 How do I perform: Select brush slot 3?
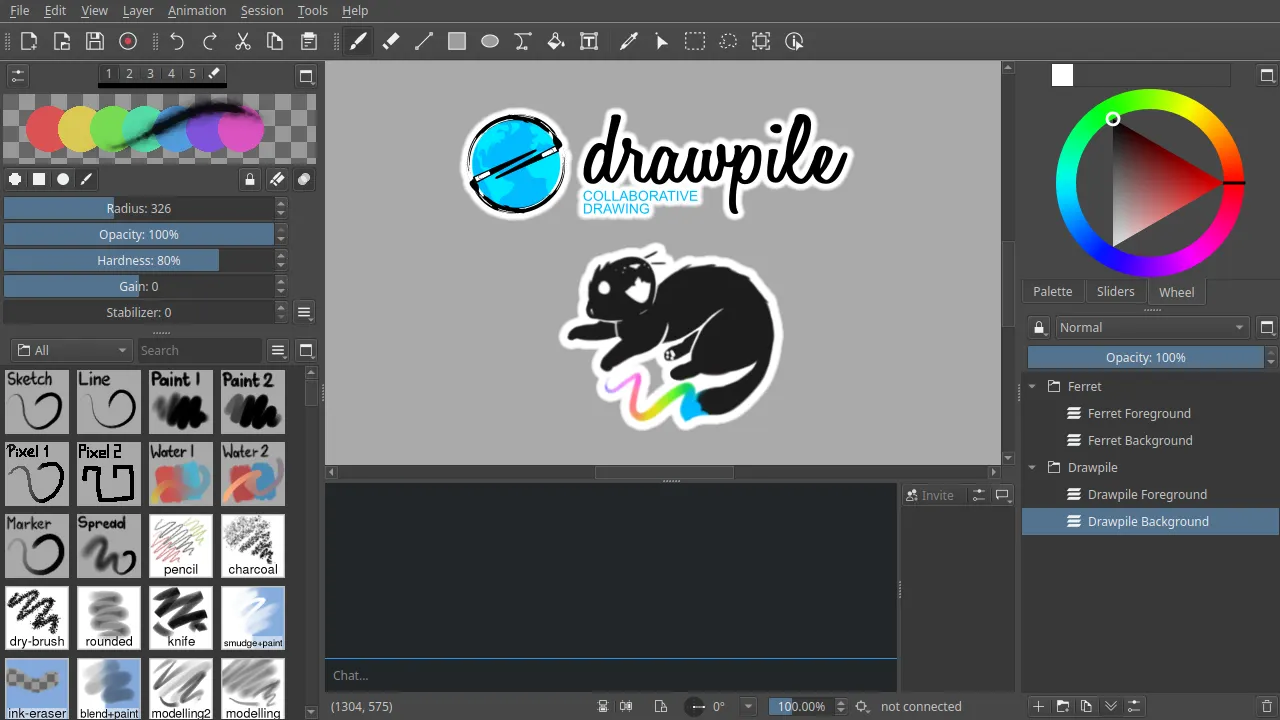(150, 73)
